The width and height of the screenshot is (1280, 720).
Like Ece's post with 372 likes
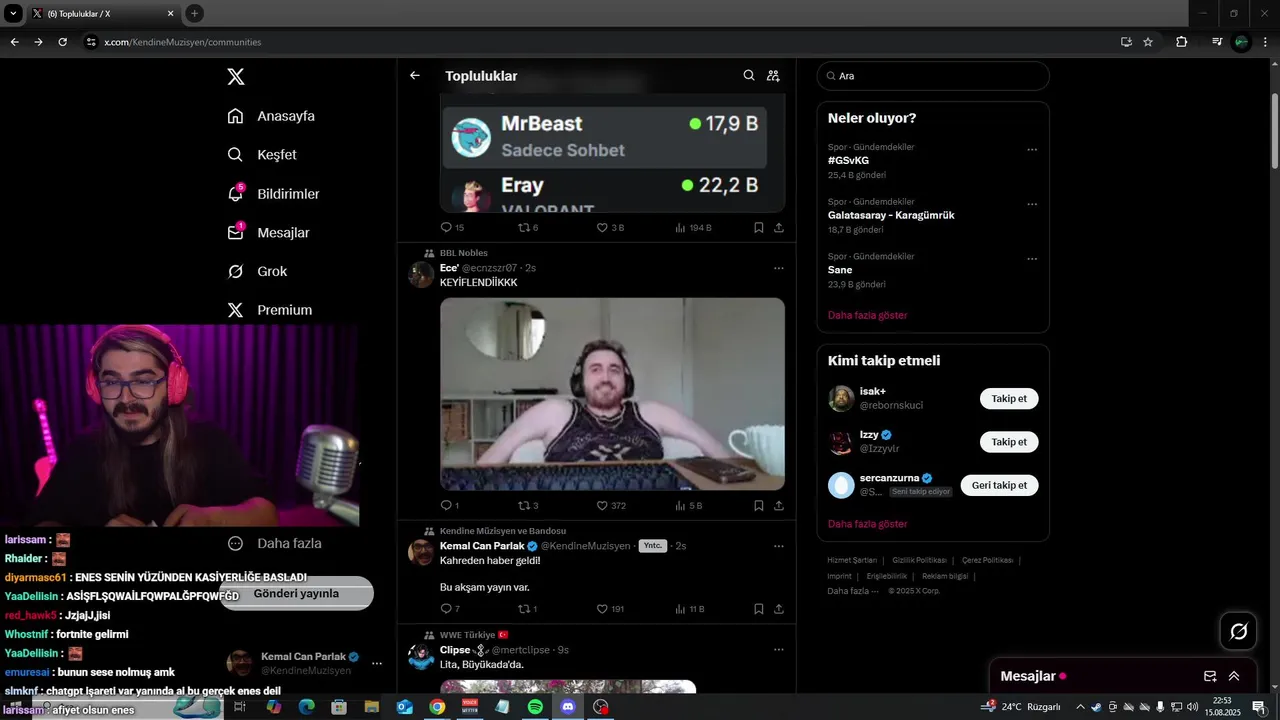[611, 506]
